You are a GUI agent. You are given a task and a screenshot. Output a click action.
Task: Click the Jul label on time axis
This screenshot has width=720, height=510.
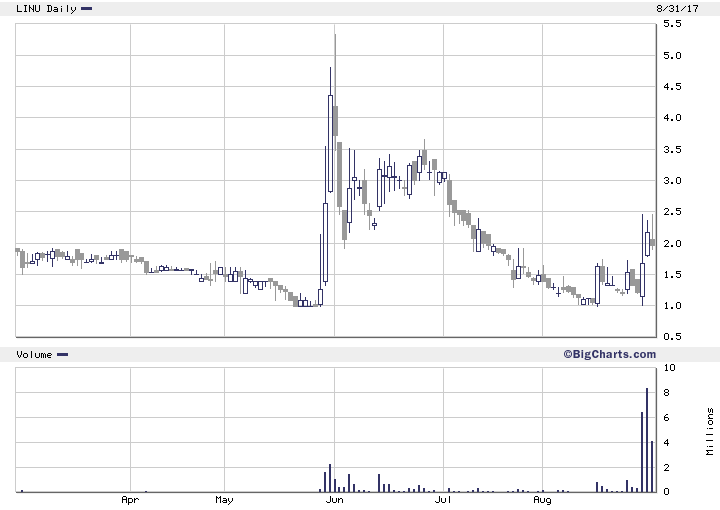pos(443,500)
